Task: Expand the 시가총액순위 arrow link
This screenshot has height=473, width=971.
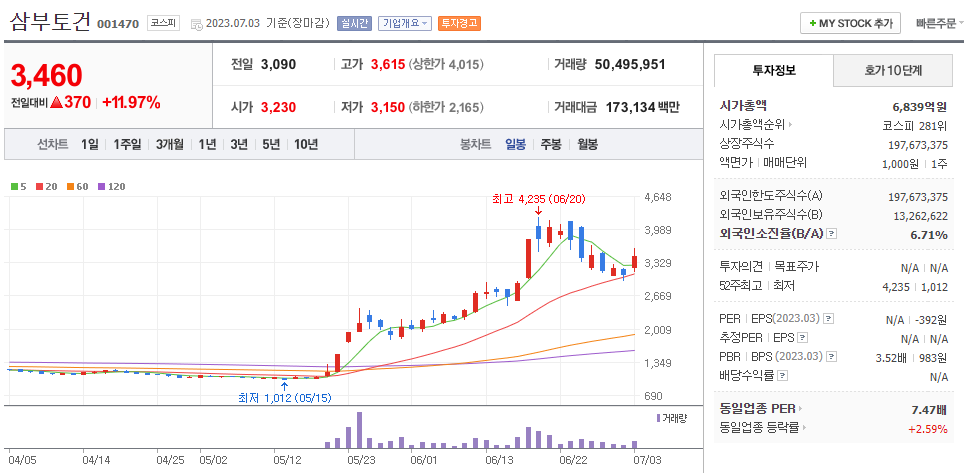Action: 791,125
